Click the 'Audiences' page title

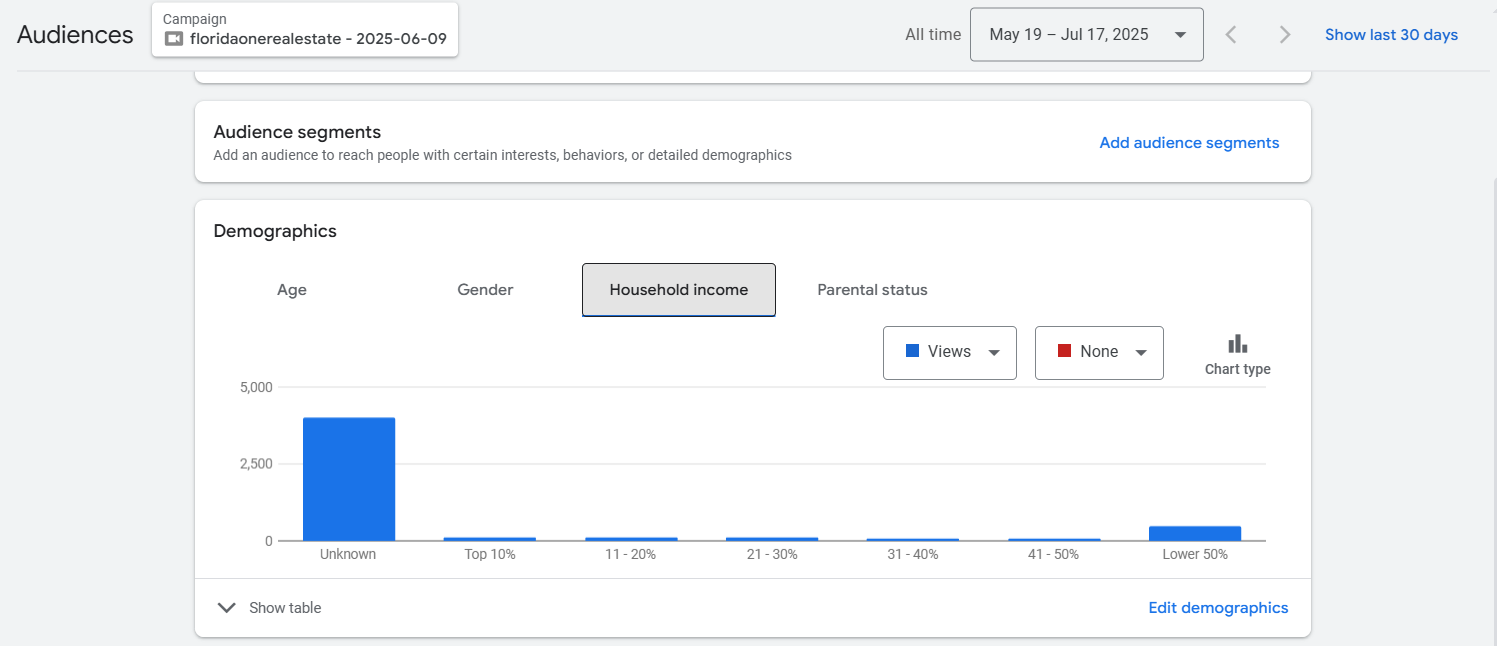[x=75, y=34]
